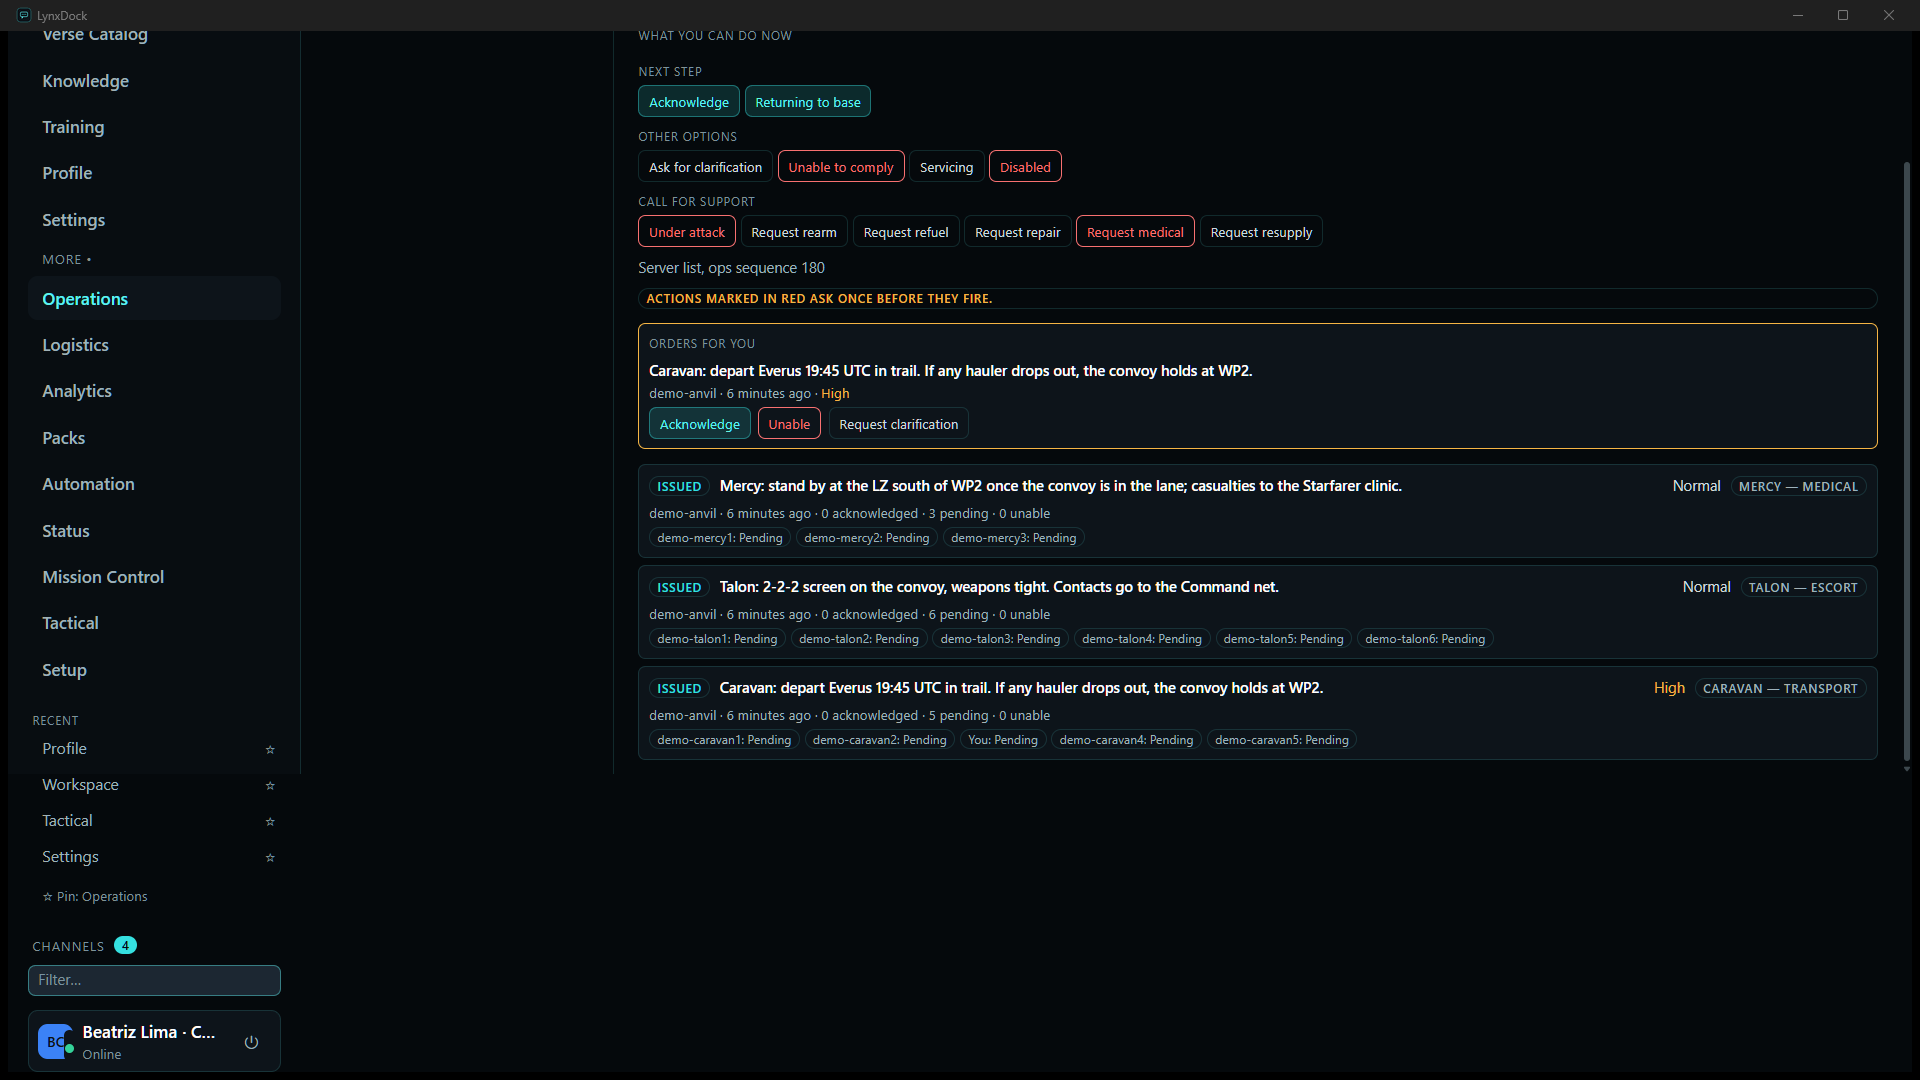Open Packs in sidebar
Viewport: 1920px width, 1080px height.
[154, 438]
